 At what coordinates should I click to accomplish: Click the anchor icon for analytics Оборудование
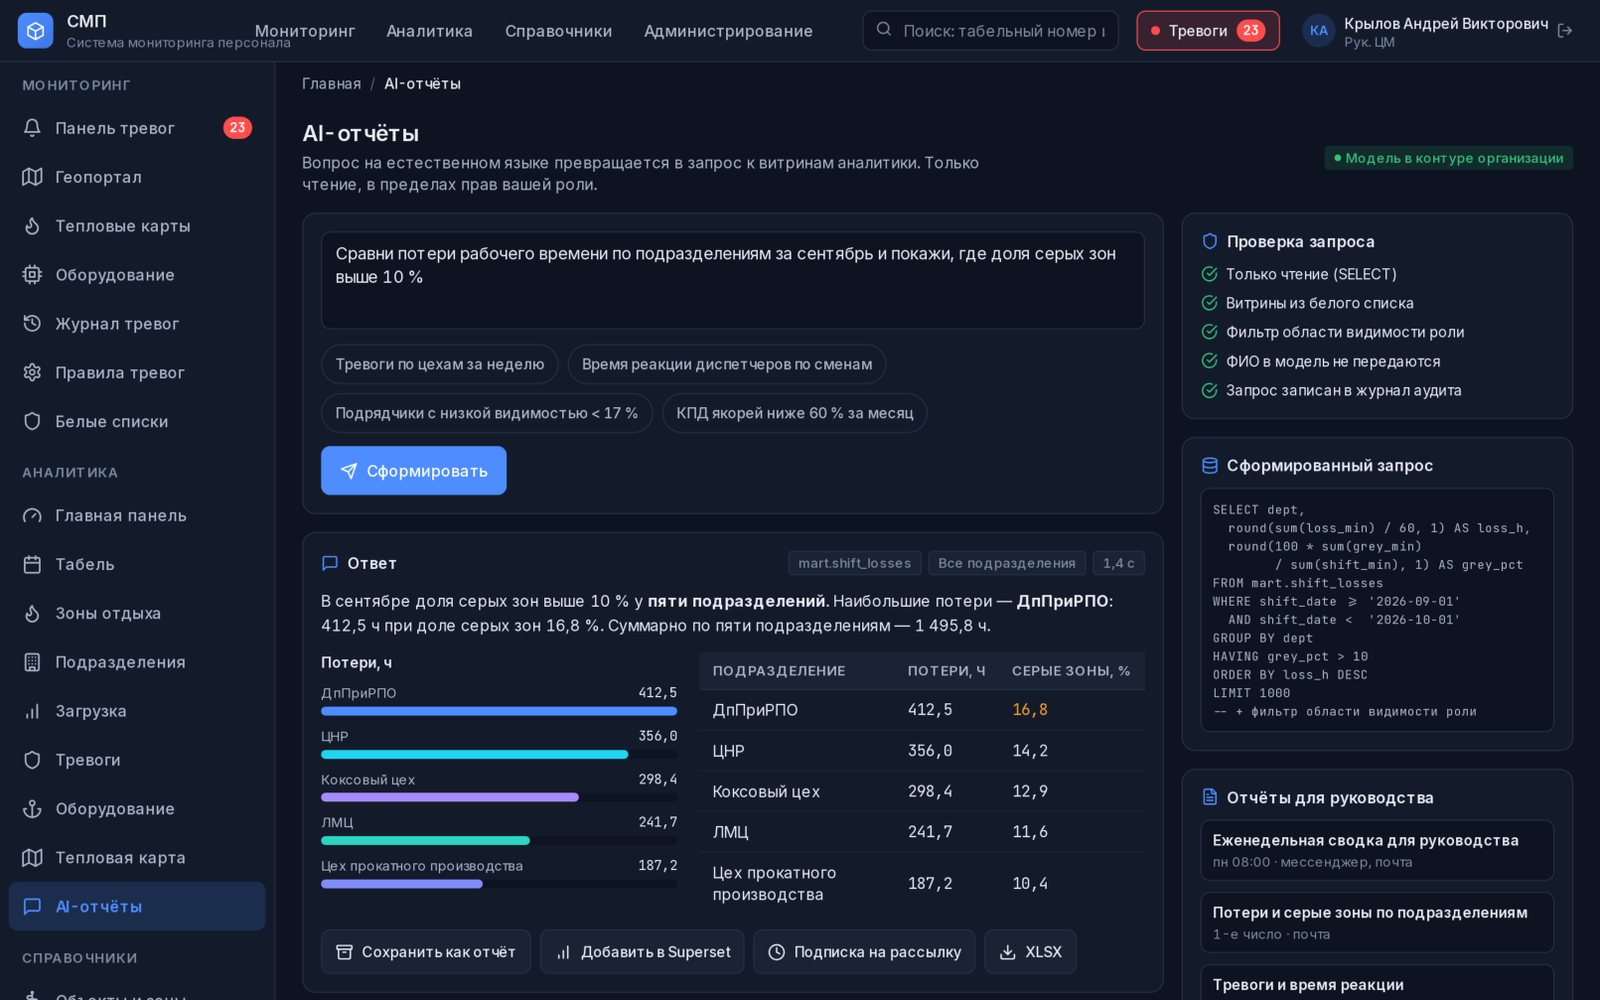tap(32, 810)
